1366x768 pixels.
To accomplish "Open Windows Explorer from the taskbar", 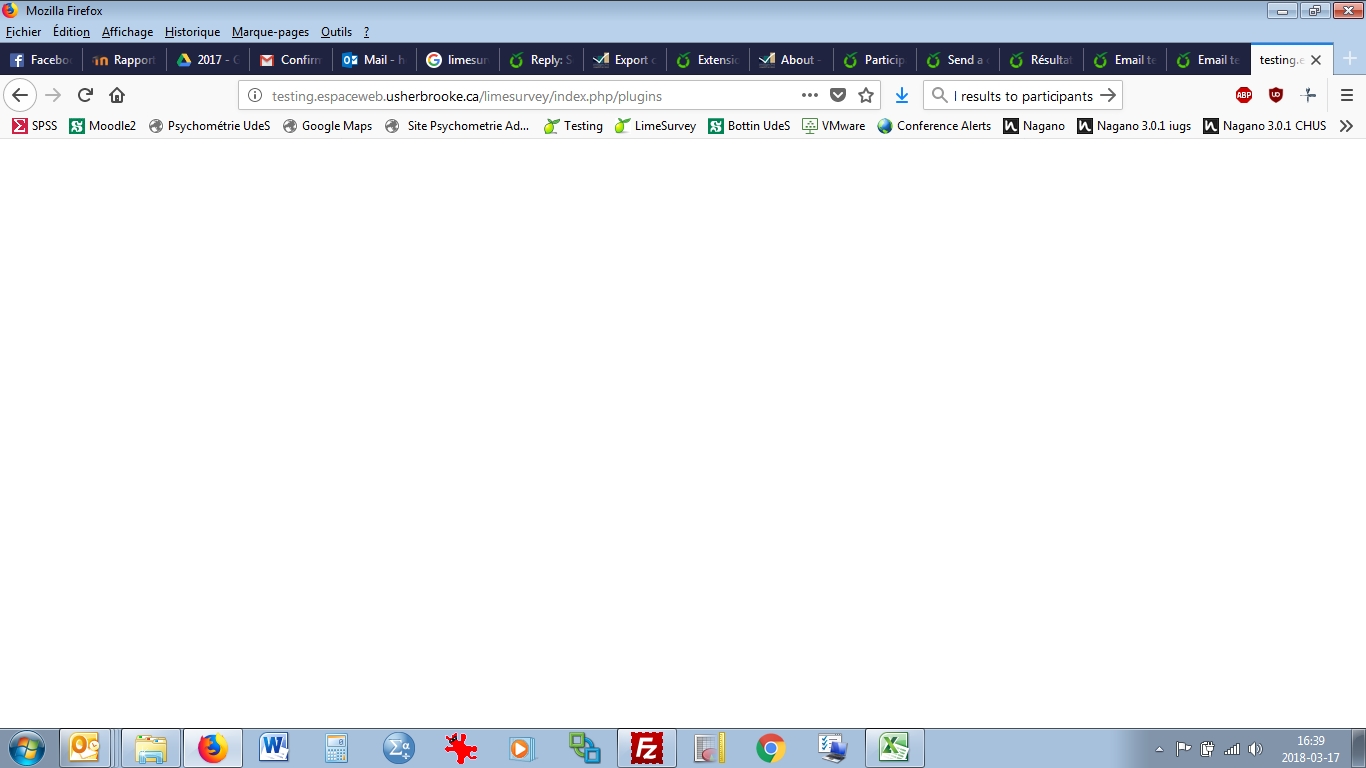I will (x=151, y=748).
